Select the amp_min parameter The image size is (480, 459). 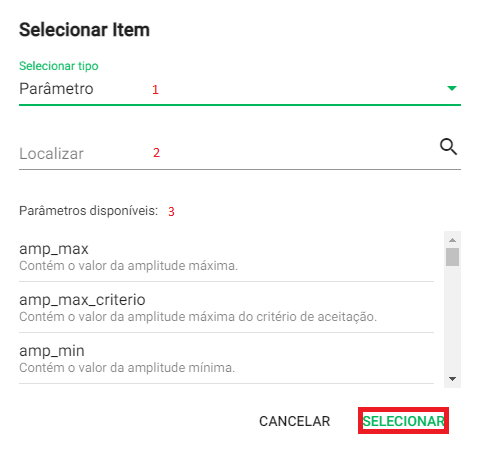point(226,358)
